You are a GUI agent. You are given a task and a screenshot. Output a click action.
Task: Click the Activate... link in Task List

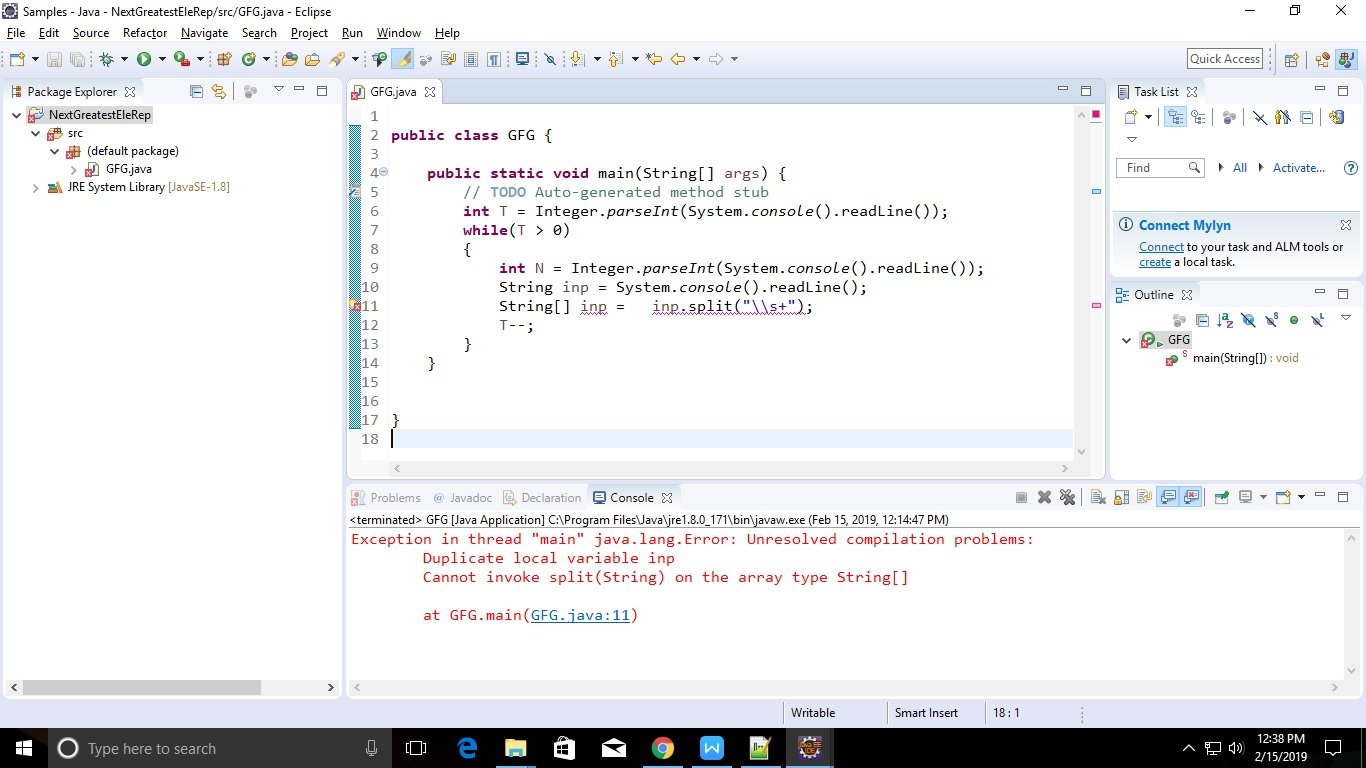[x=1299, y=168]
